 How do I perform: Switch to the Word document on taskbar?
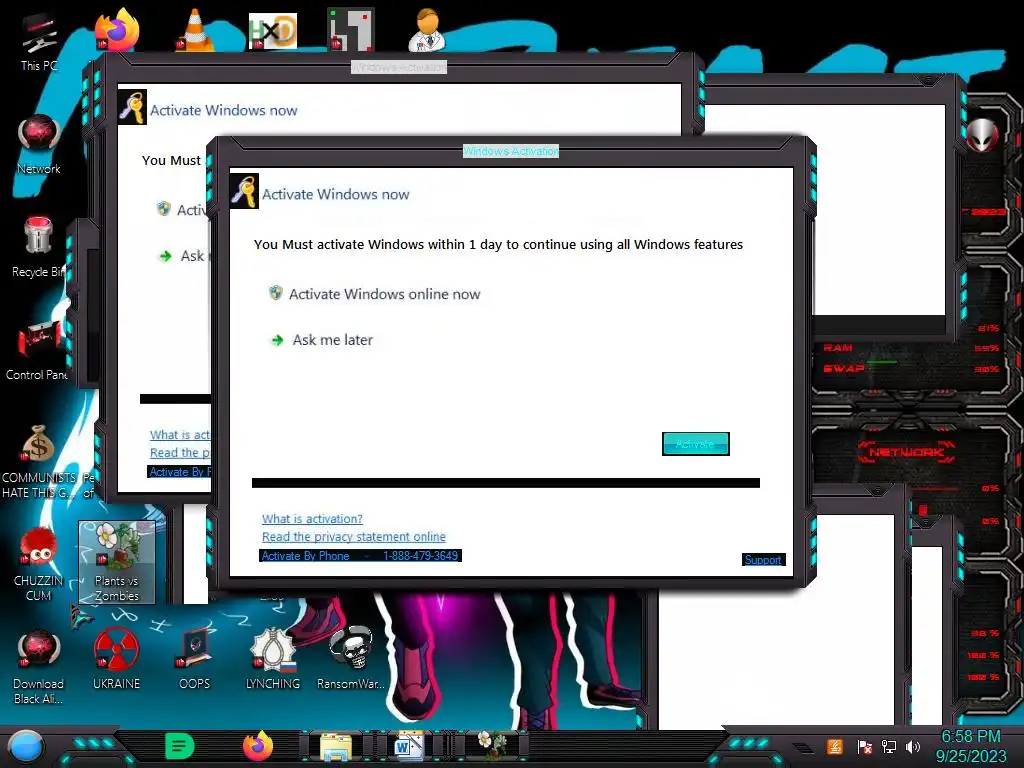coord(408,746)
